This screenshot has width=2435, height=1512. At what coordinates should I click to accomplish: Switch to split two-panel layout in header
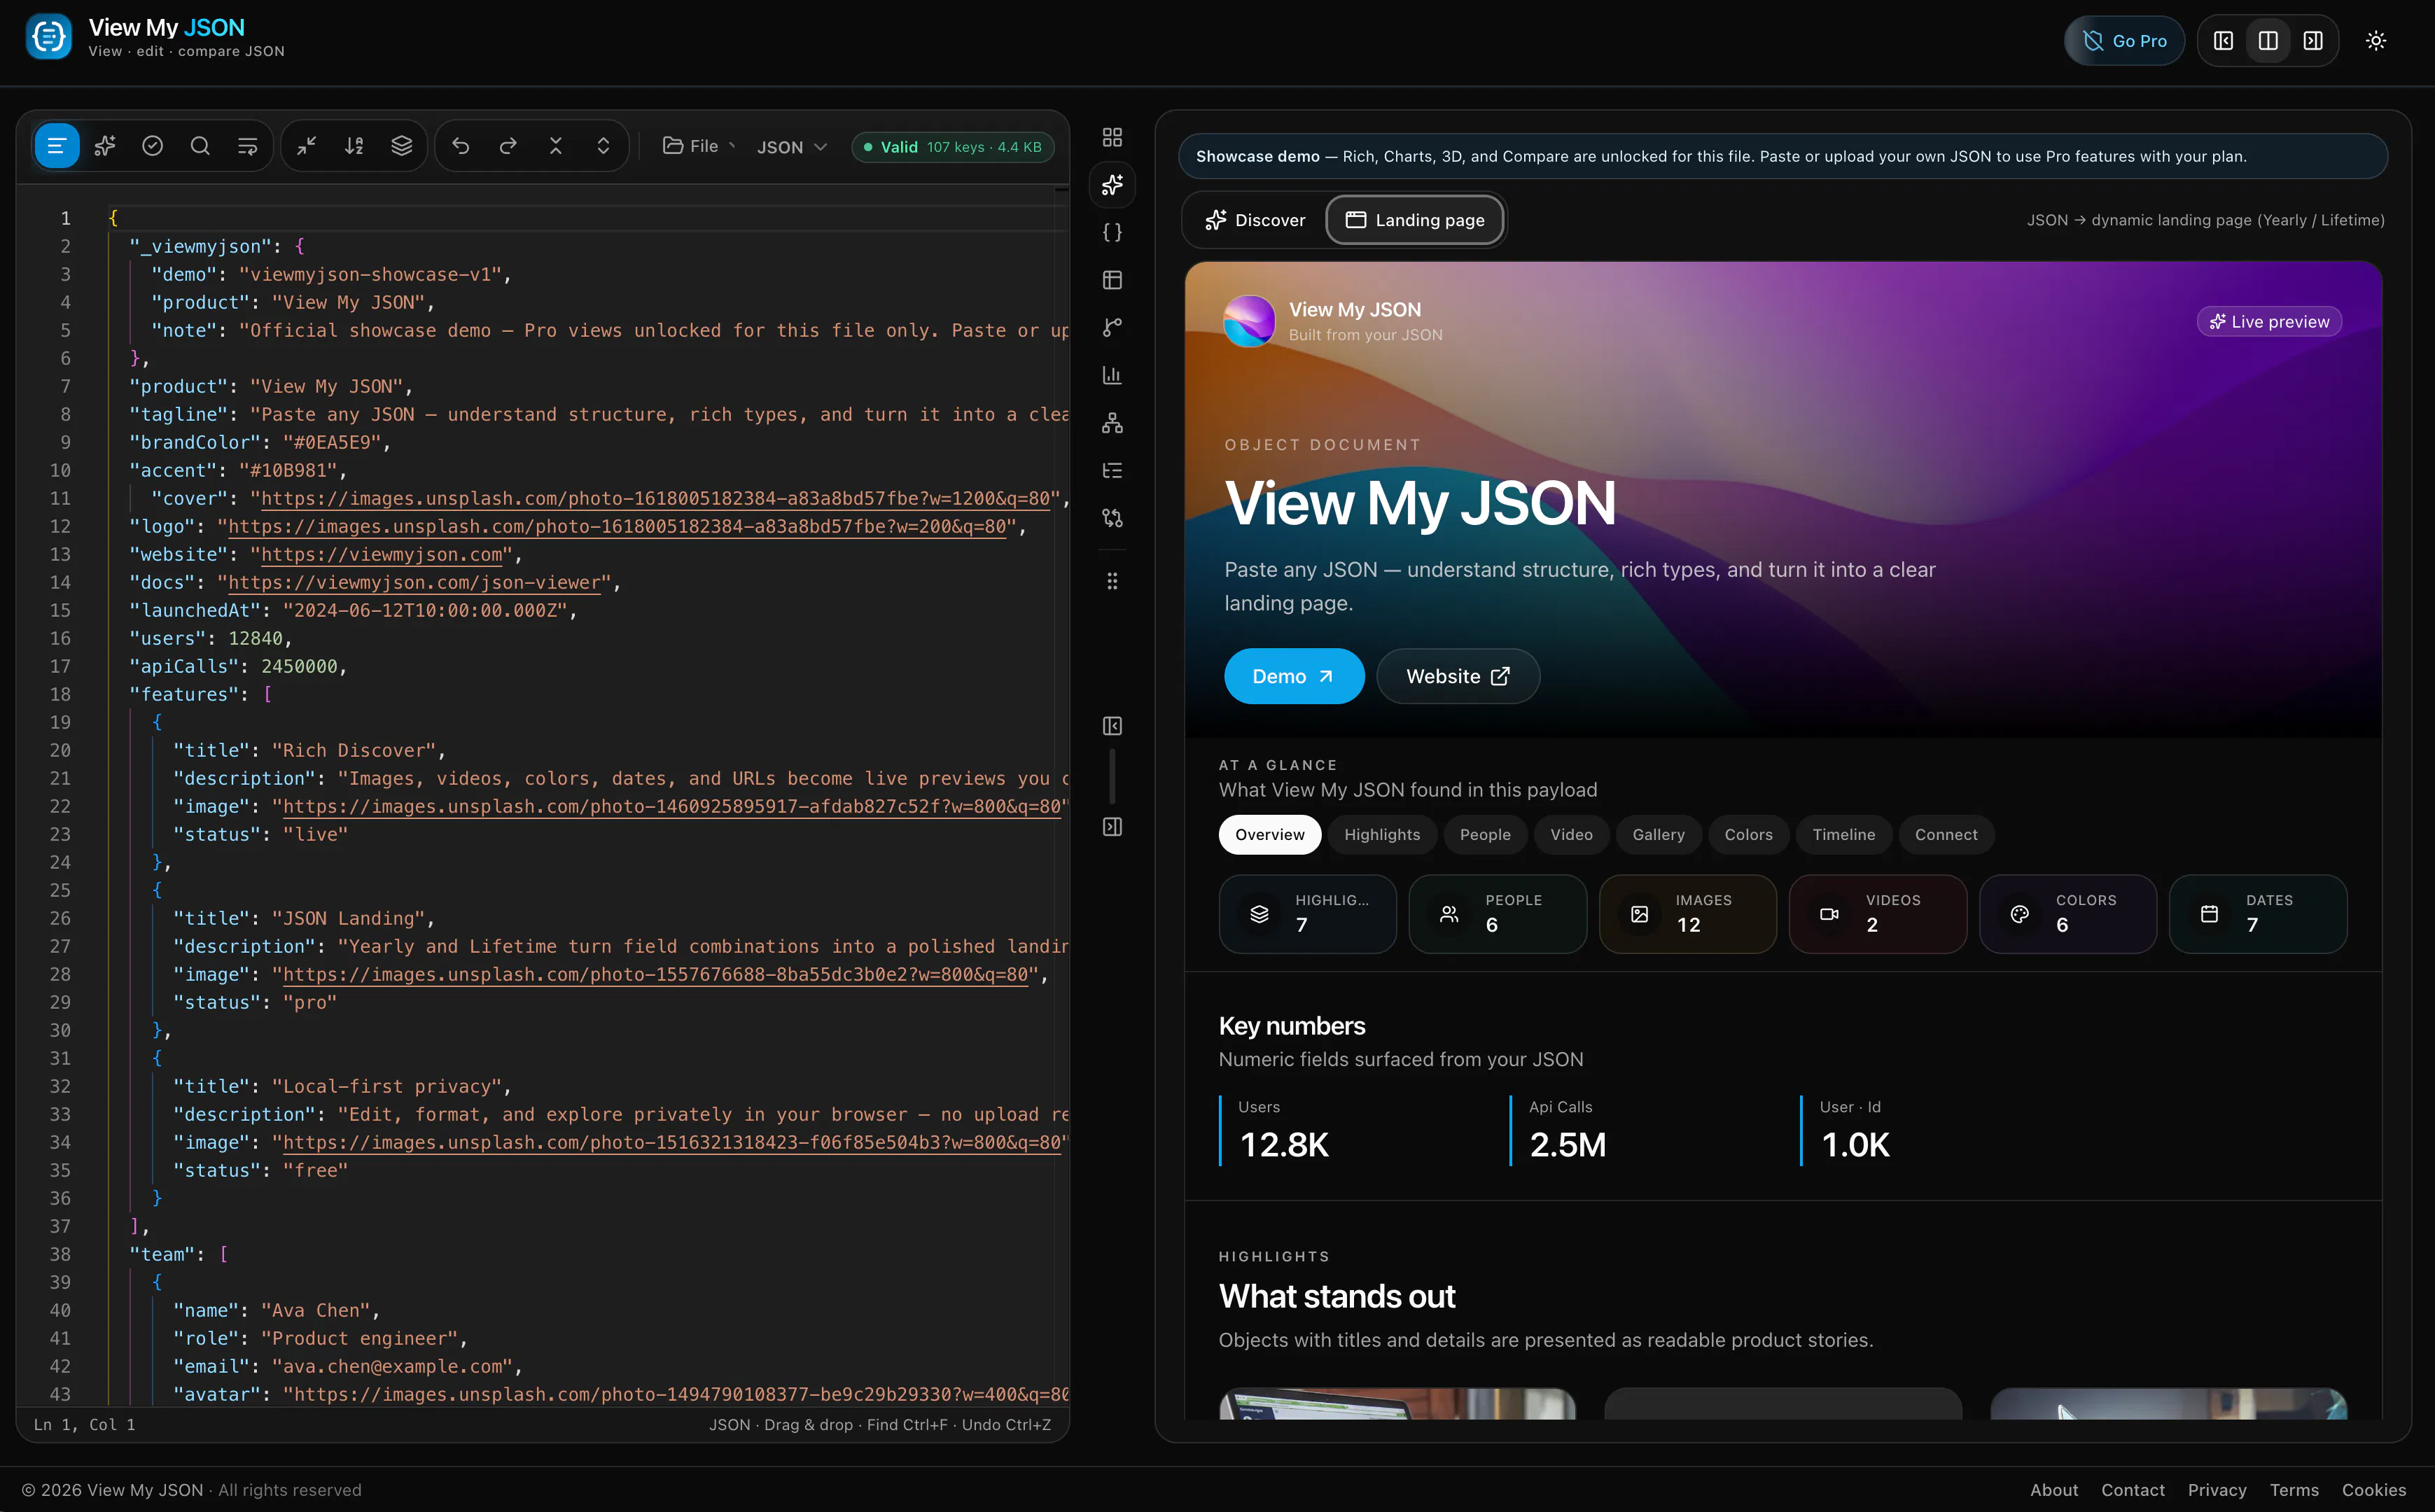pos(2268,41)
